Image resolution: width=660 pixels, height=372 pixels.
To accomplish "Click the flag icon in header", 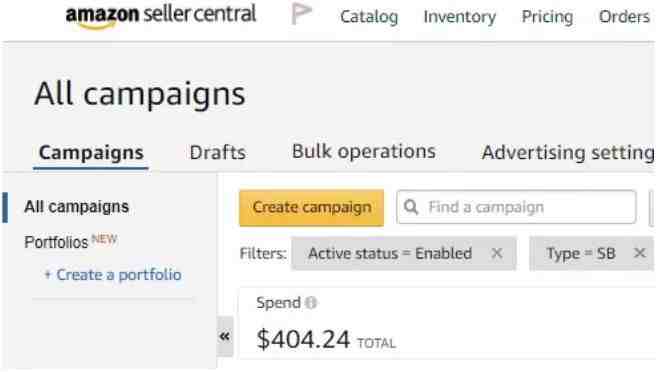I will pos(301,14).
